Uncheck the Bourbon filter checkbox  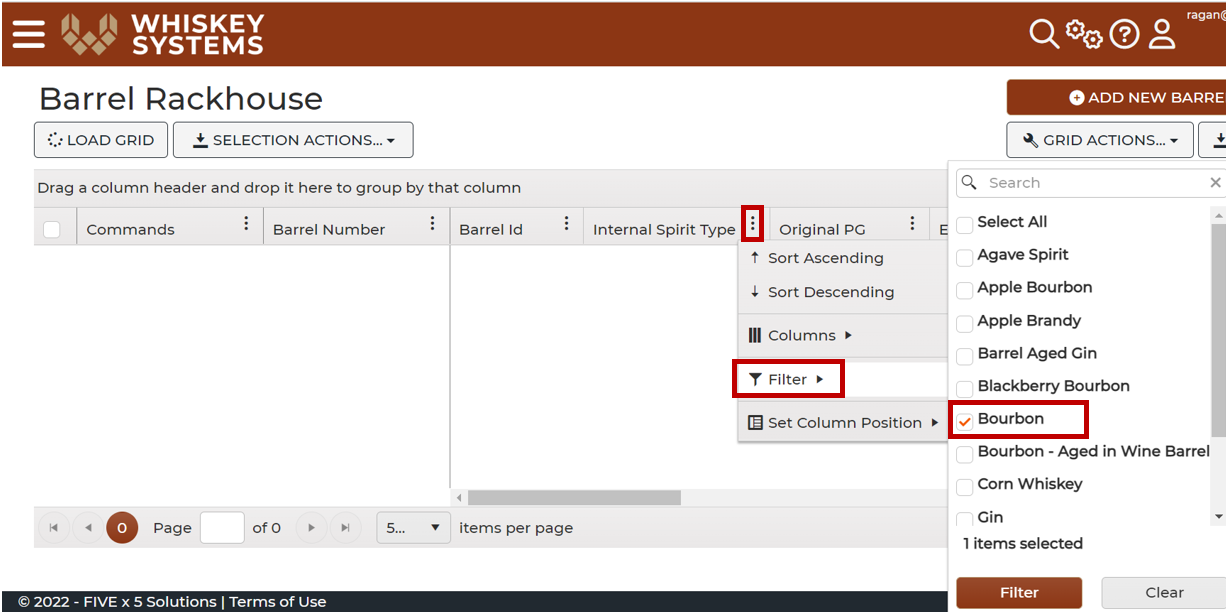tap(965, 421)
